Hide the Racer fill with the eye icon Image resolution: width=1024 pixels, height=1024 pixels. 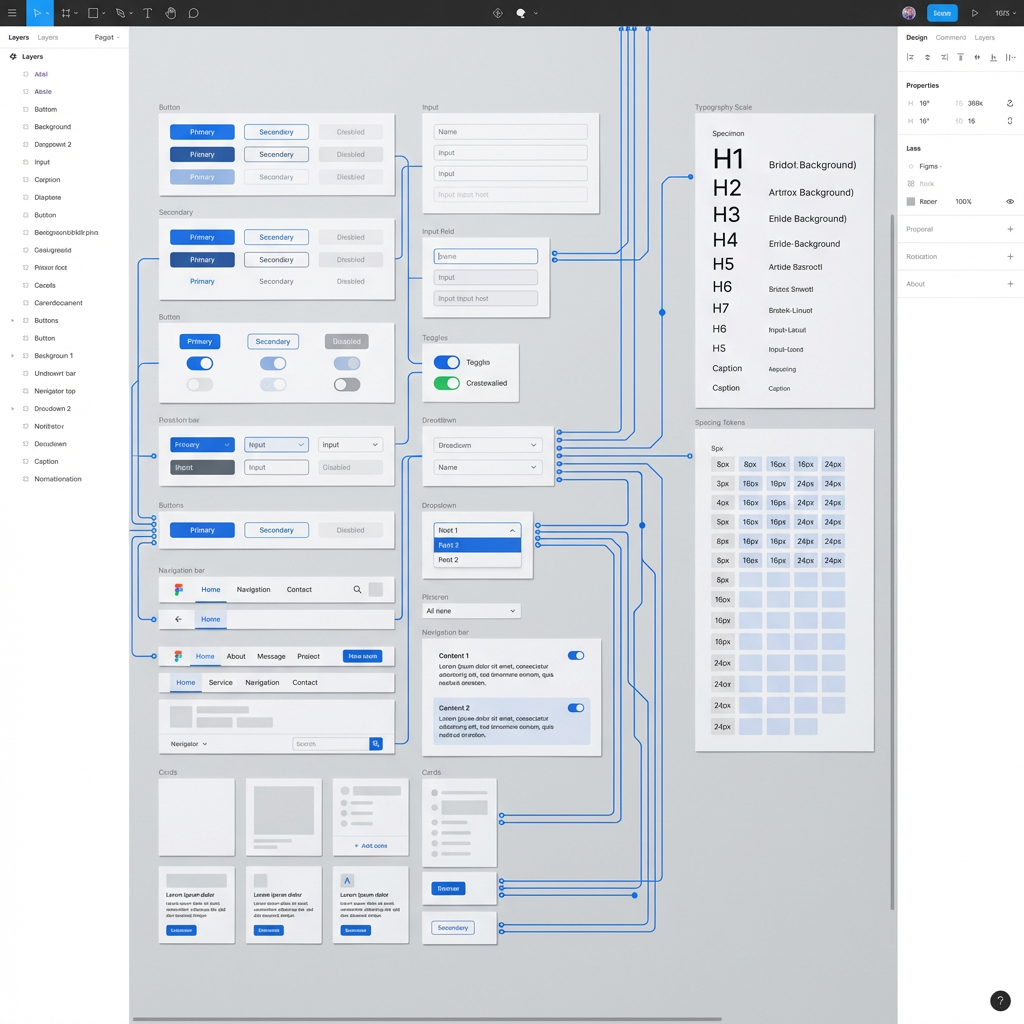tap(1010, 201)
